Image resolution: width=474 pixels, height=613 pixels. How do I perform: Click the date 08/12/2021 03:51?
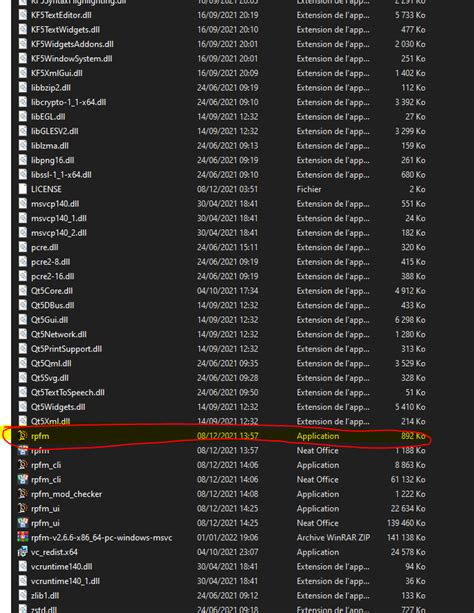[228, 189]
